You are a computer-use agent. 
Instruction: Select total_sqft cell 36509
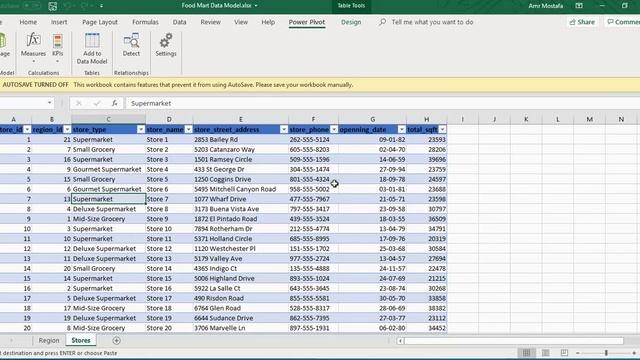pyautogui.click(x=427, y=219)
